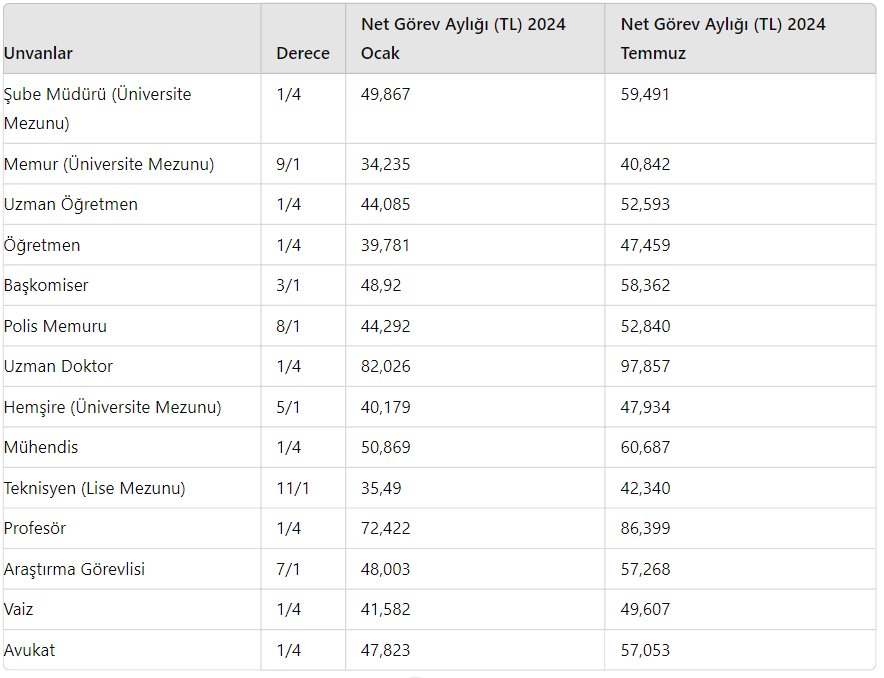Click the Unvanlar column header

(x=38, y=54)
